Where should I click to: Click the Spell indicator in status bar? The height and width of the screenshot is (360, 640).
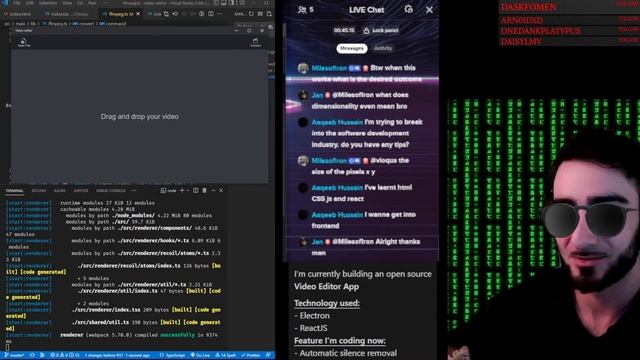226,356
